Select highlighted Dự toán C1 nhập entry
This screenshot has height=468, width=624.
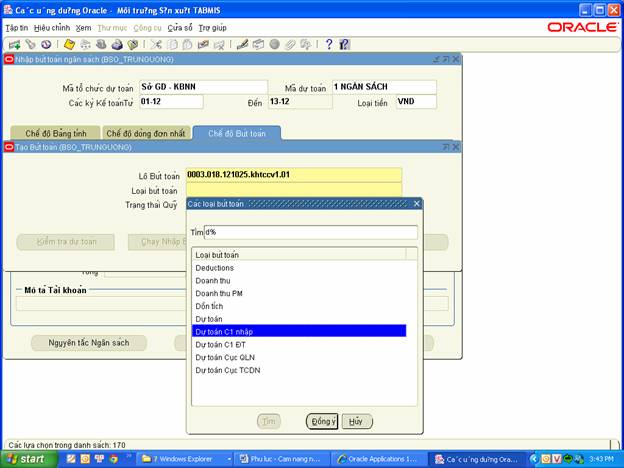click(x=299, y=332)
